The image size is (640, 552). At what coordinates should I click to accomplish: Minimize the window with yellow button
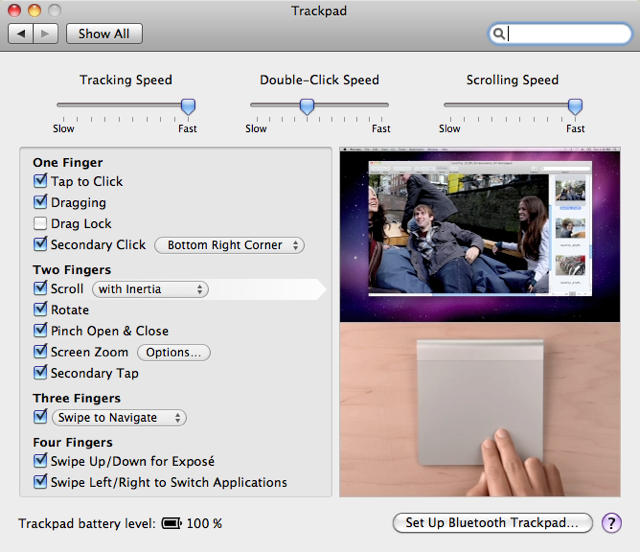[34, 10]
